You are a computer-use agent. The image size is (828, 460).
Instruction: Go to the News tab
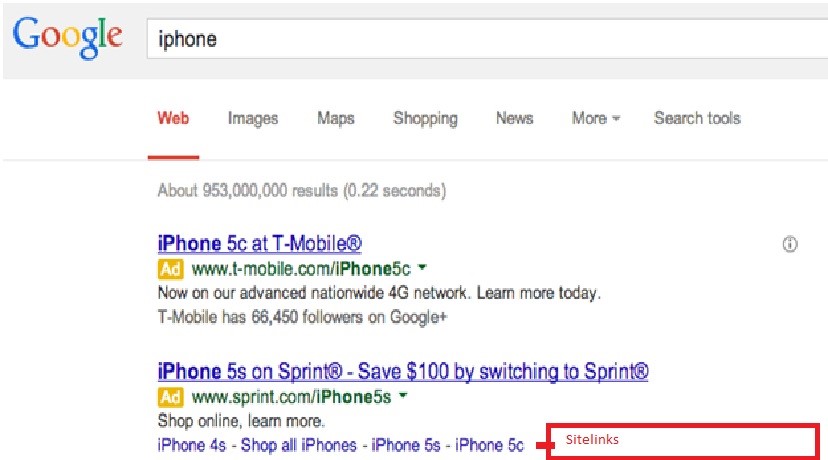pos(514,118)
